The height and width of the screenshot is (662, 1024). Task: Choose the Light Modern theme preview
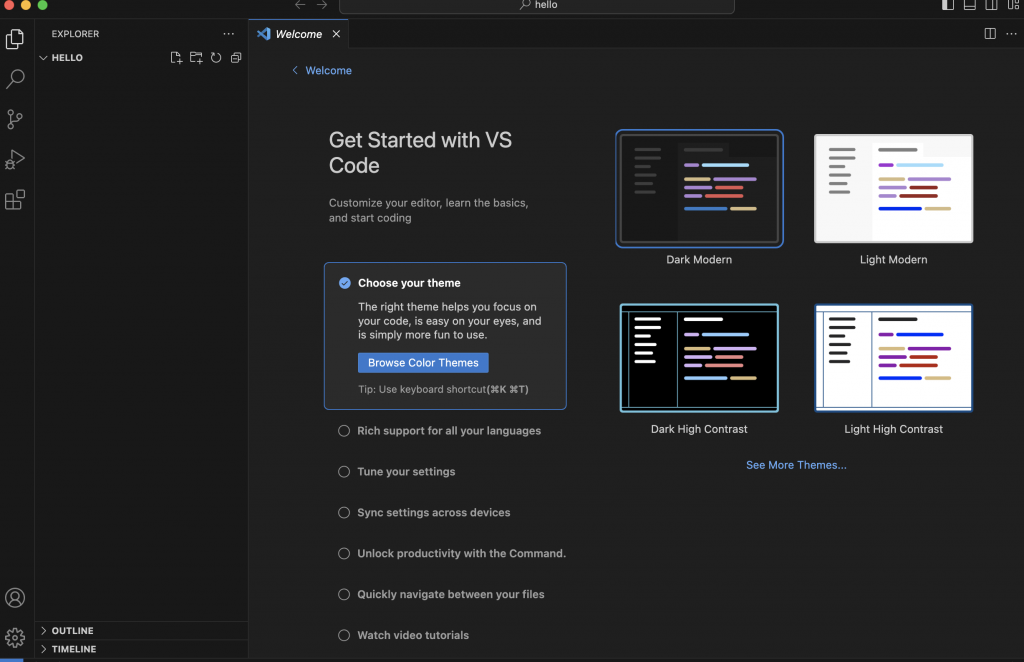coord(893,189)
